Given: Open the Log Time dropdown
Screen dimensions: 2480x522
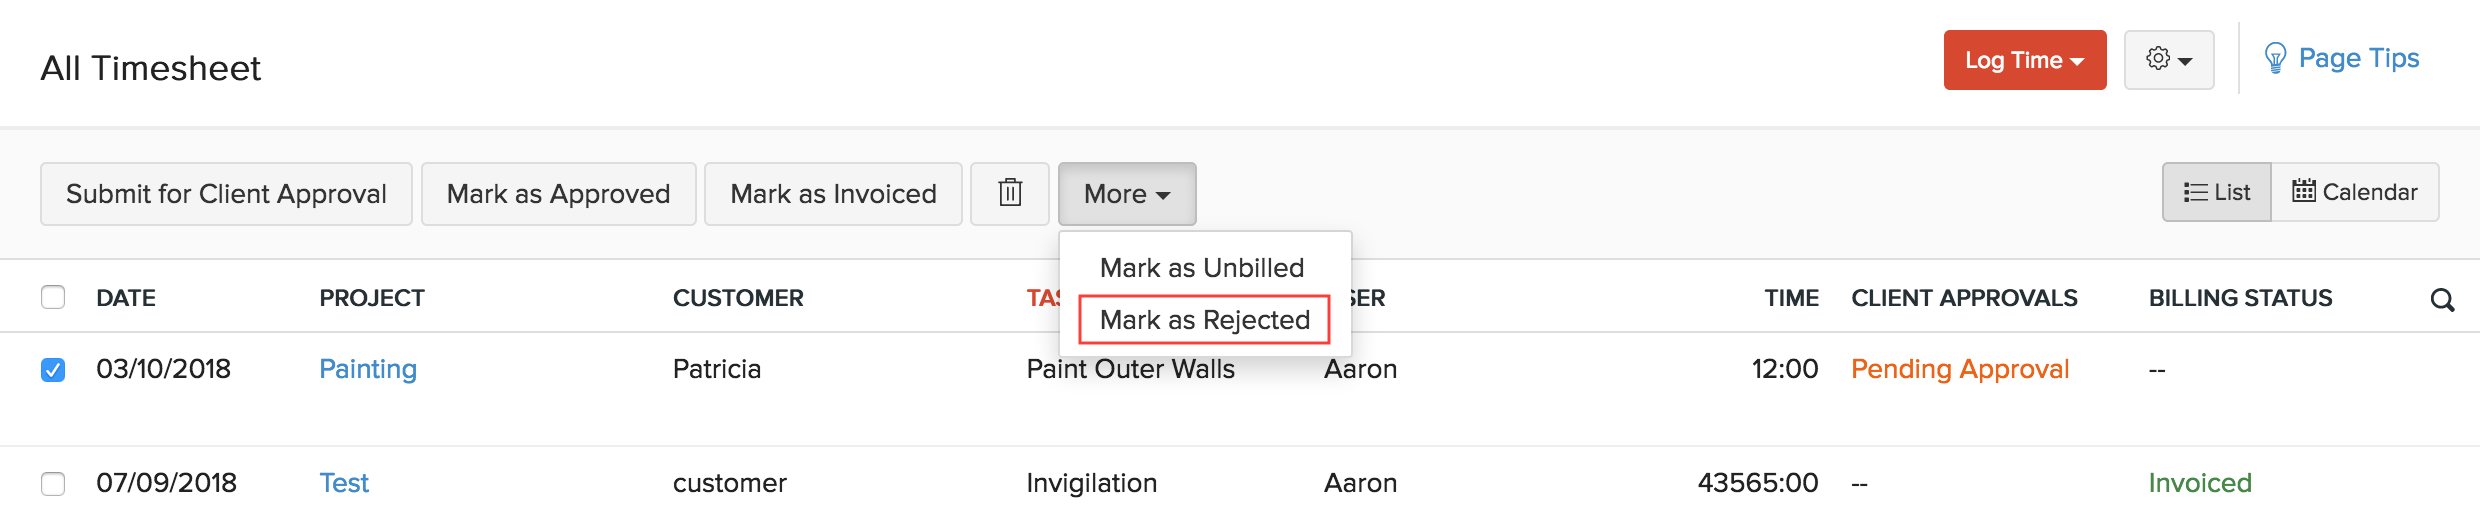Looking at the screenshot, I should pos(2024,60).
